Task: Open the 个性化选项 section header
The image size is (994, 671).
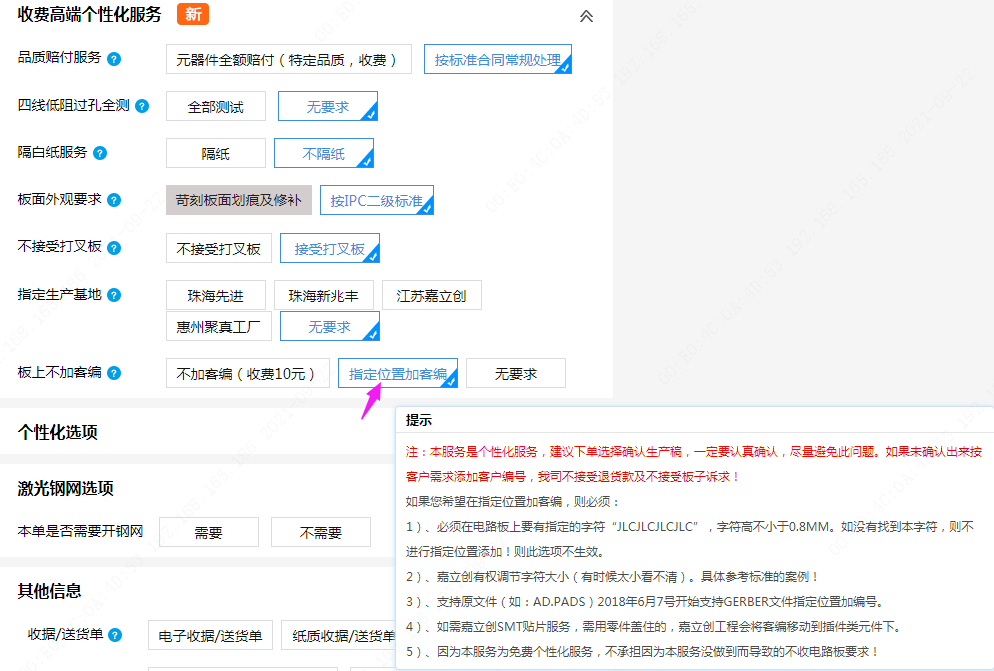Action: (58, 432)
